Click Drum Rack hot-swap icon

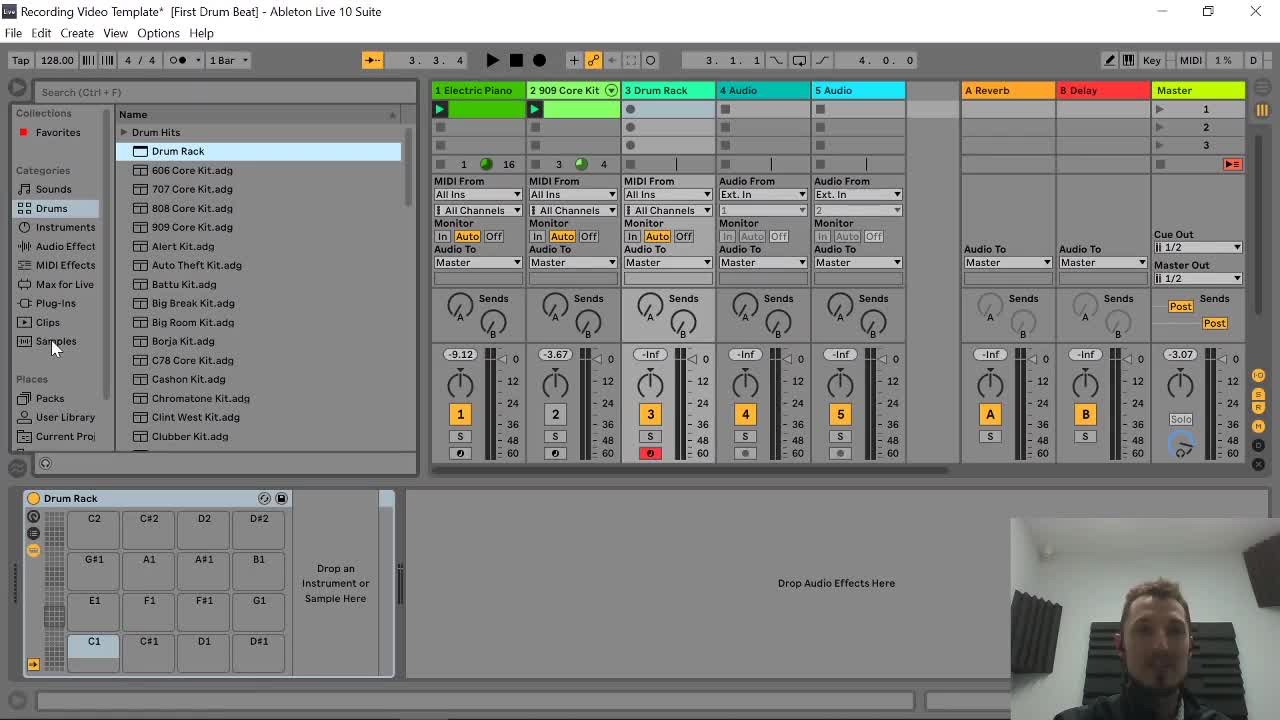[x=264, y=498]
